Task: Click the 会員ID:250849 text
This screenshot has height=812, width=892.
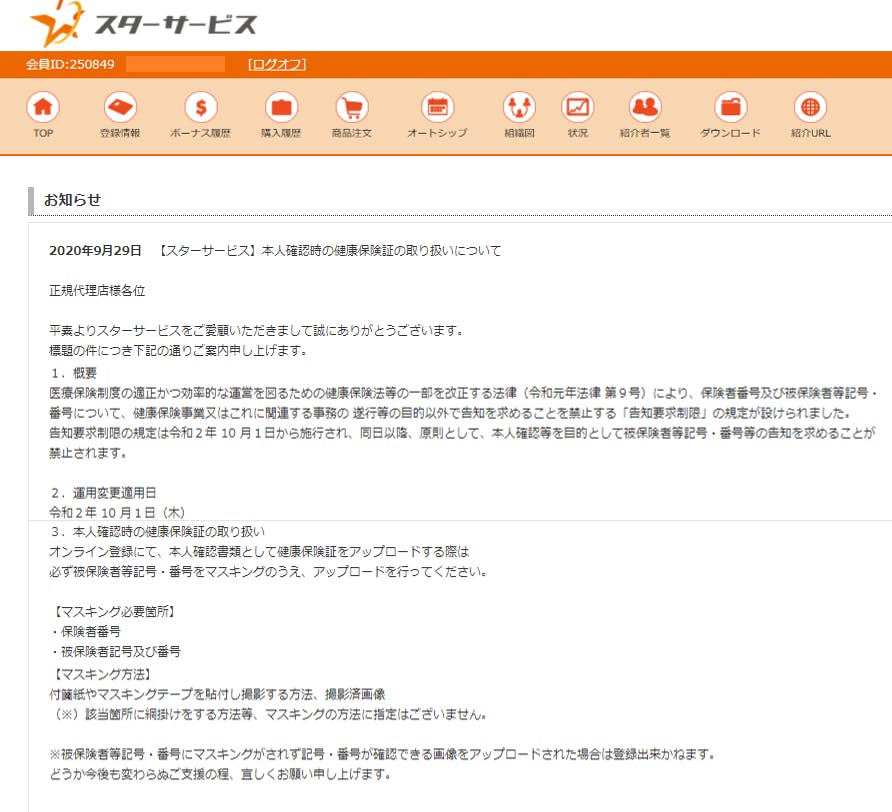Action: (x=70, y=65)
